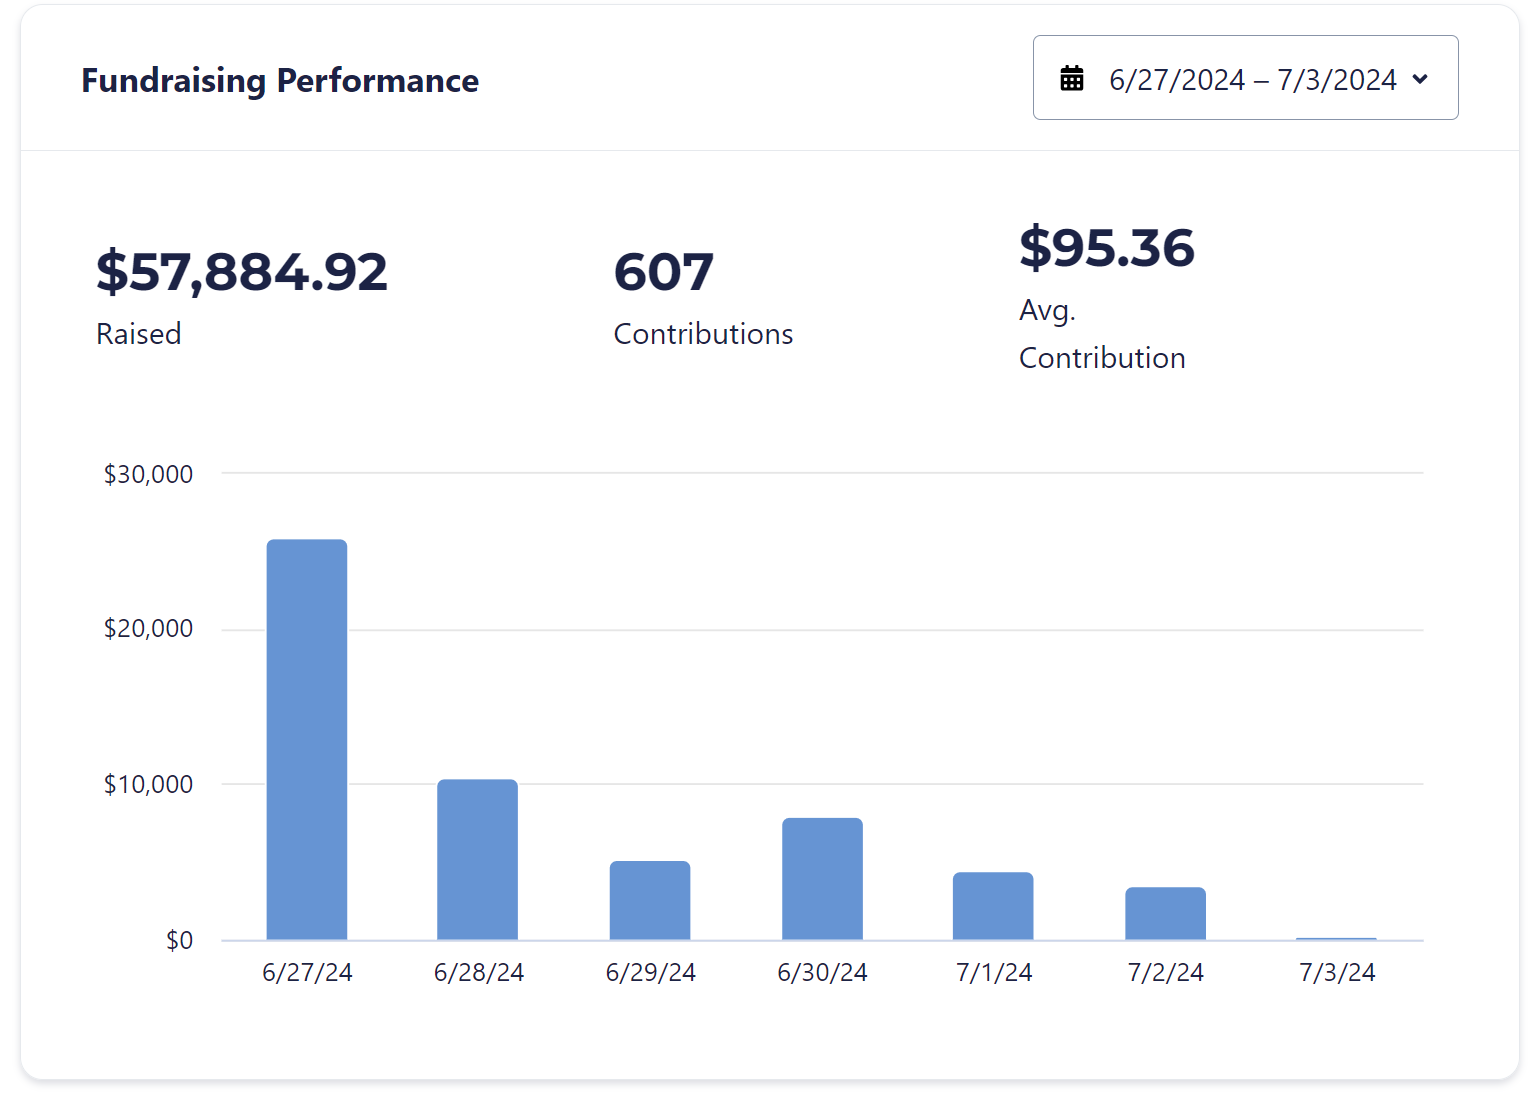
Task: Click the calendar icon in date picker
Action: (1072, 78)
